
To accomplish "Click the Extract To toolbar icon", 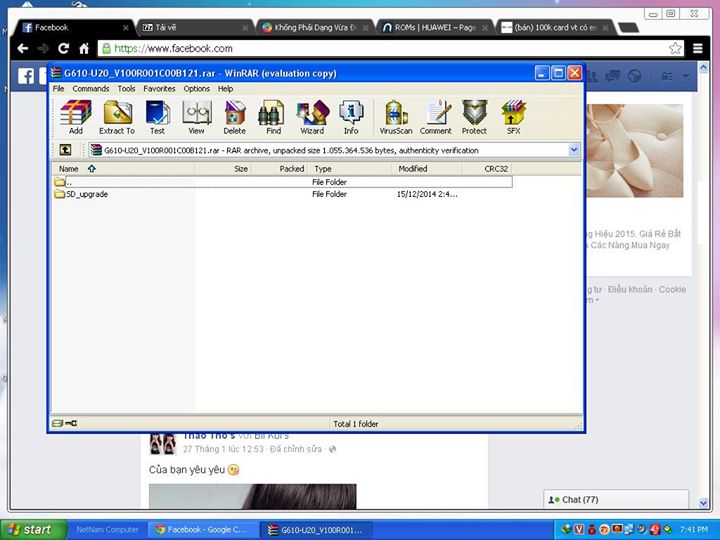I will click(x=117, y=116).
